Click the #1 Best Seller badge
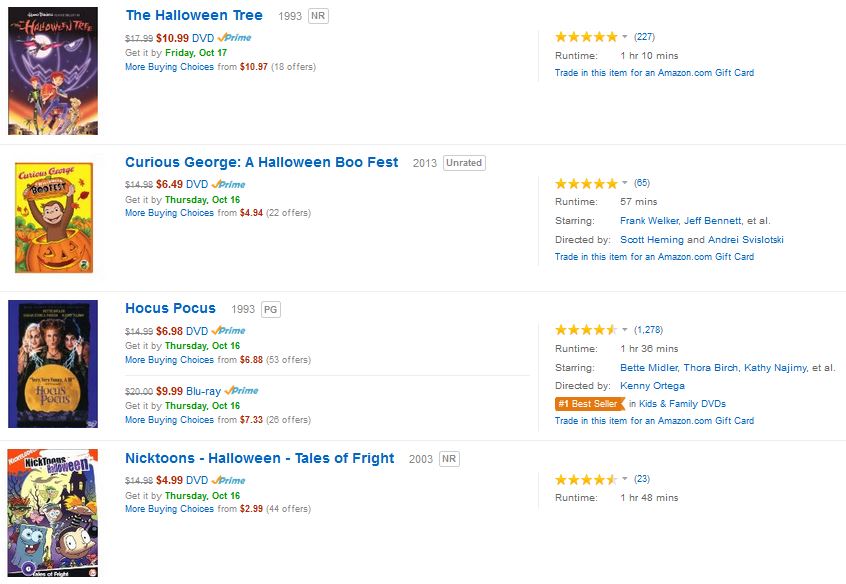 coord(589,404)
